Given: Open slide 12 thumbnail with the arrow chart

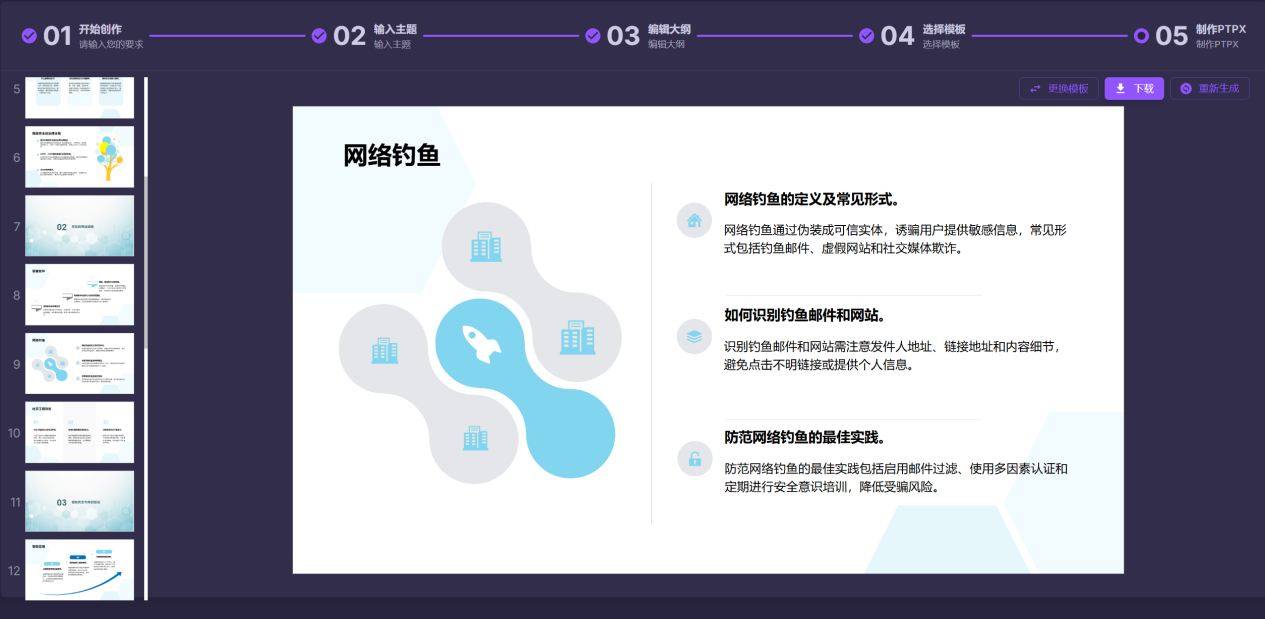Looking at the screenshot, I should 79,570.
